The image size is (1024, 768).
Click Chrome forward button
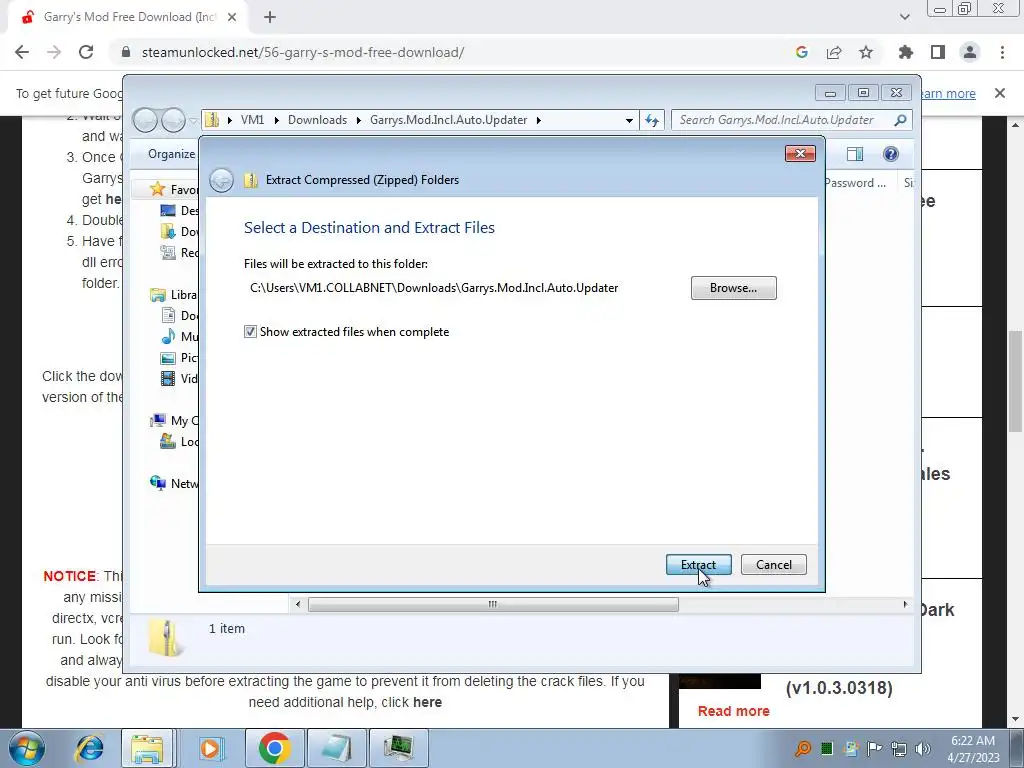point(54,52)
